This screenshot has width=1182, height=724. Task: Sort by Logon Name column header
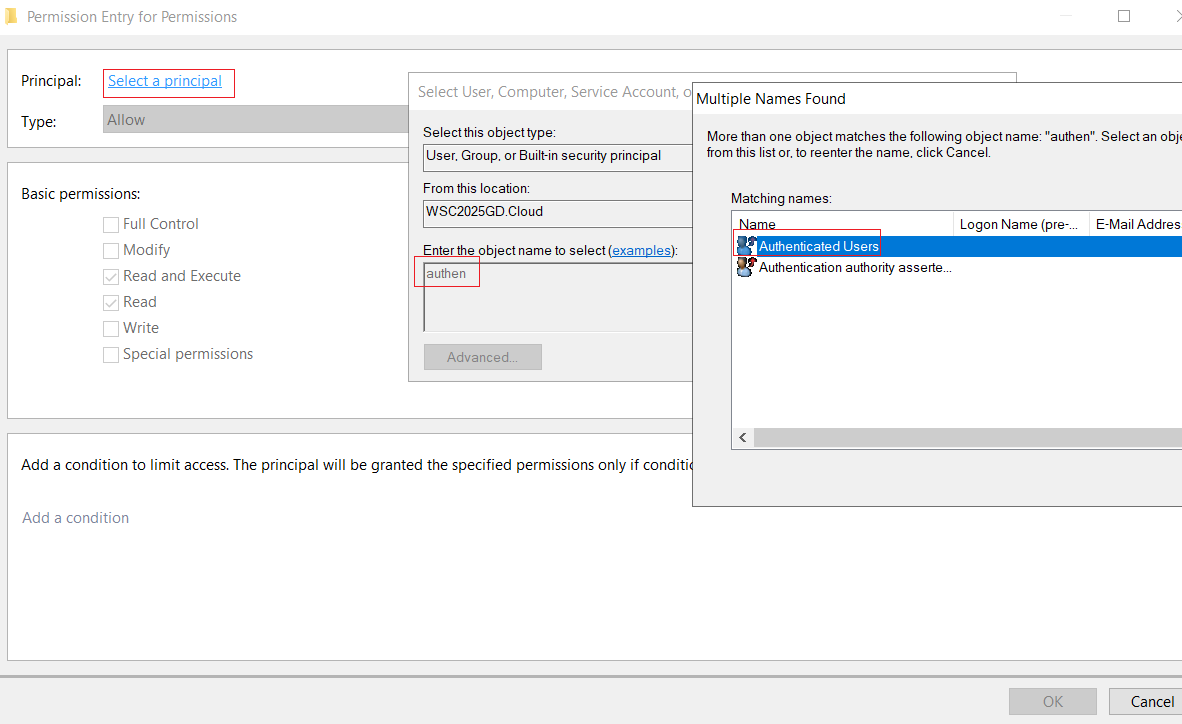click(1021, 224)
